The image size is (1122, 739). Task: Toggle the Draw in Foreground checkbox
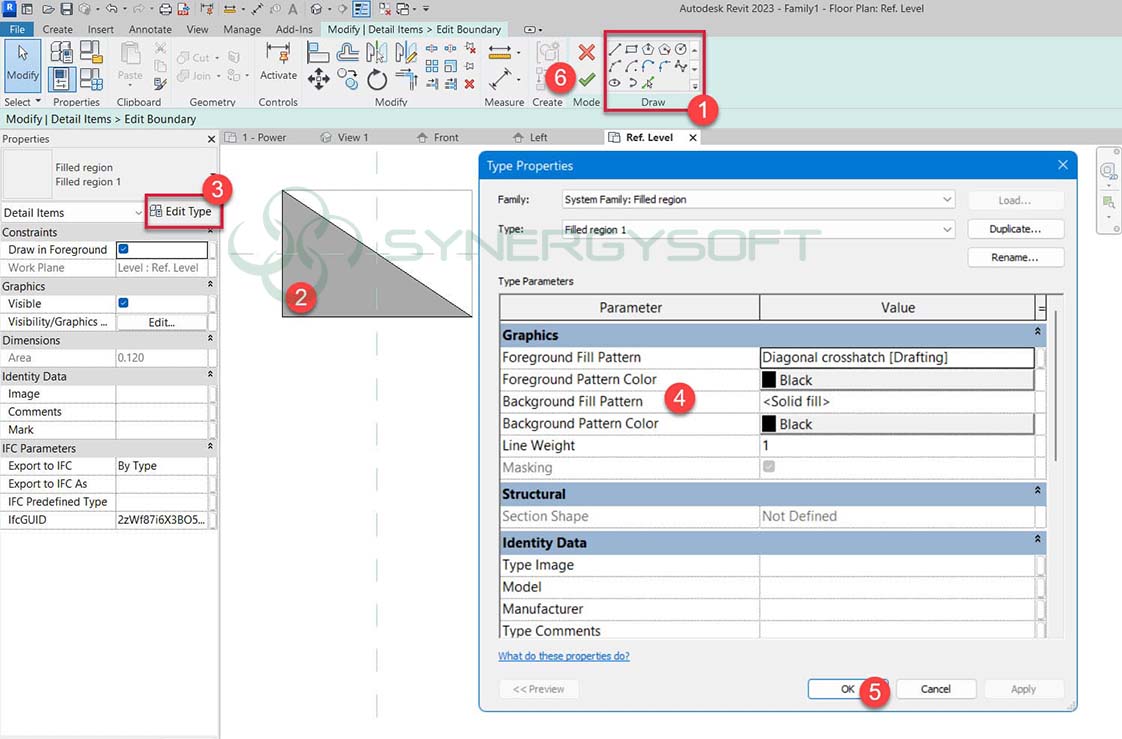124,250
